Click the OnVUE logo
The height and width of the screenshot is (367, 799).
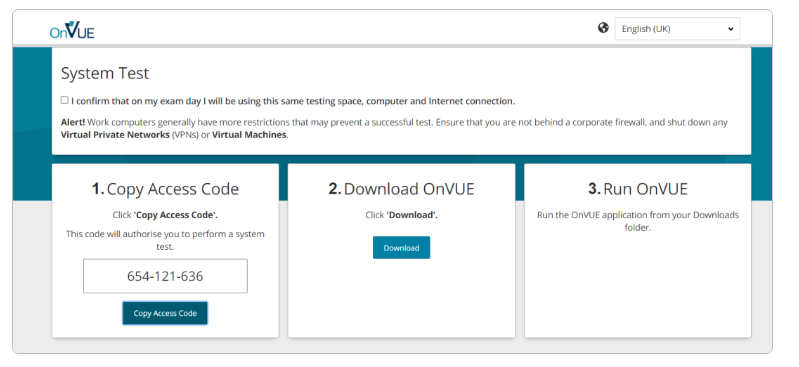pyautogui.click(x=72, y=30)
